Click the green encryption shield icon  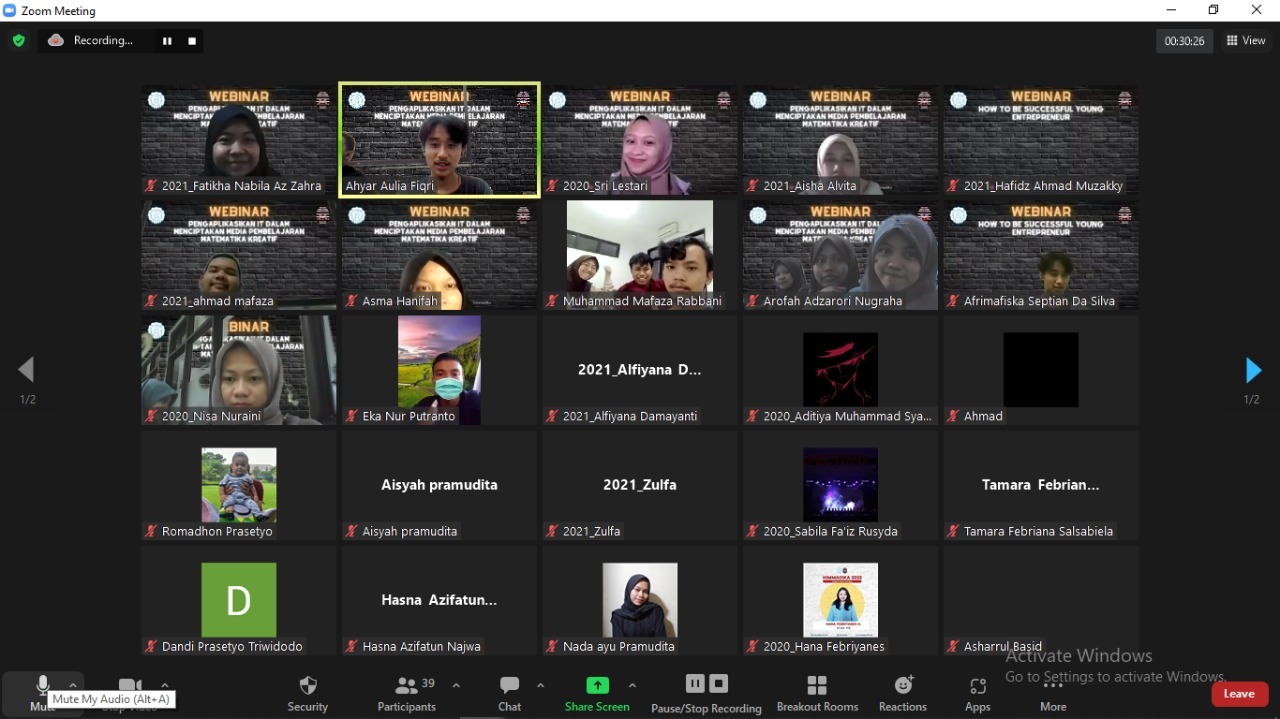18,41
